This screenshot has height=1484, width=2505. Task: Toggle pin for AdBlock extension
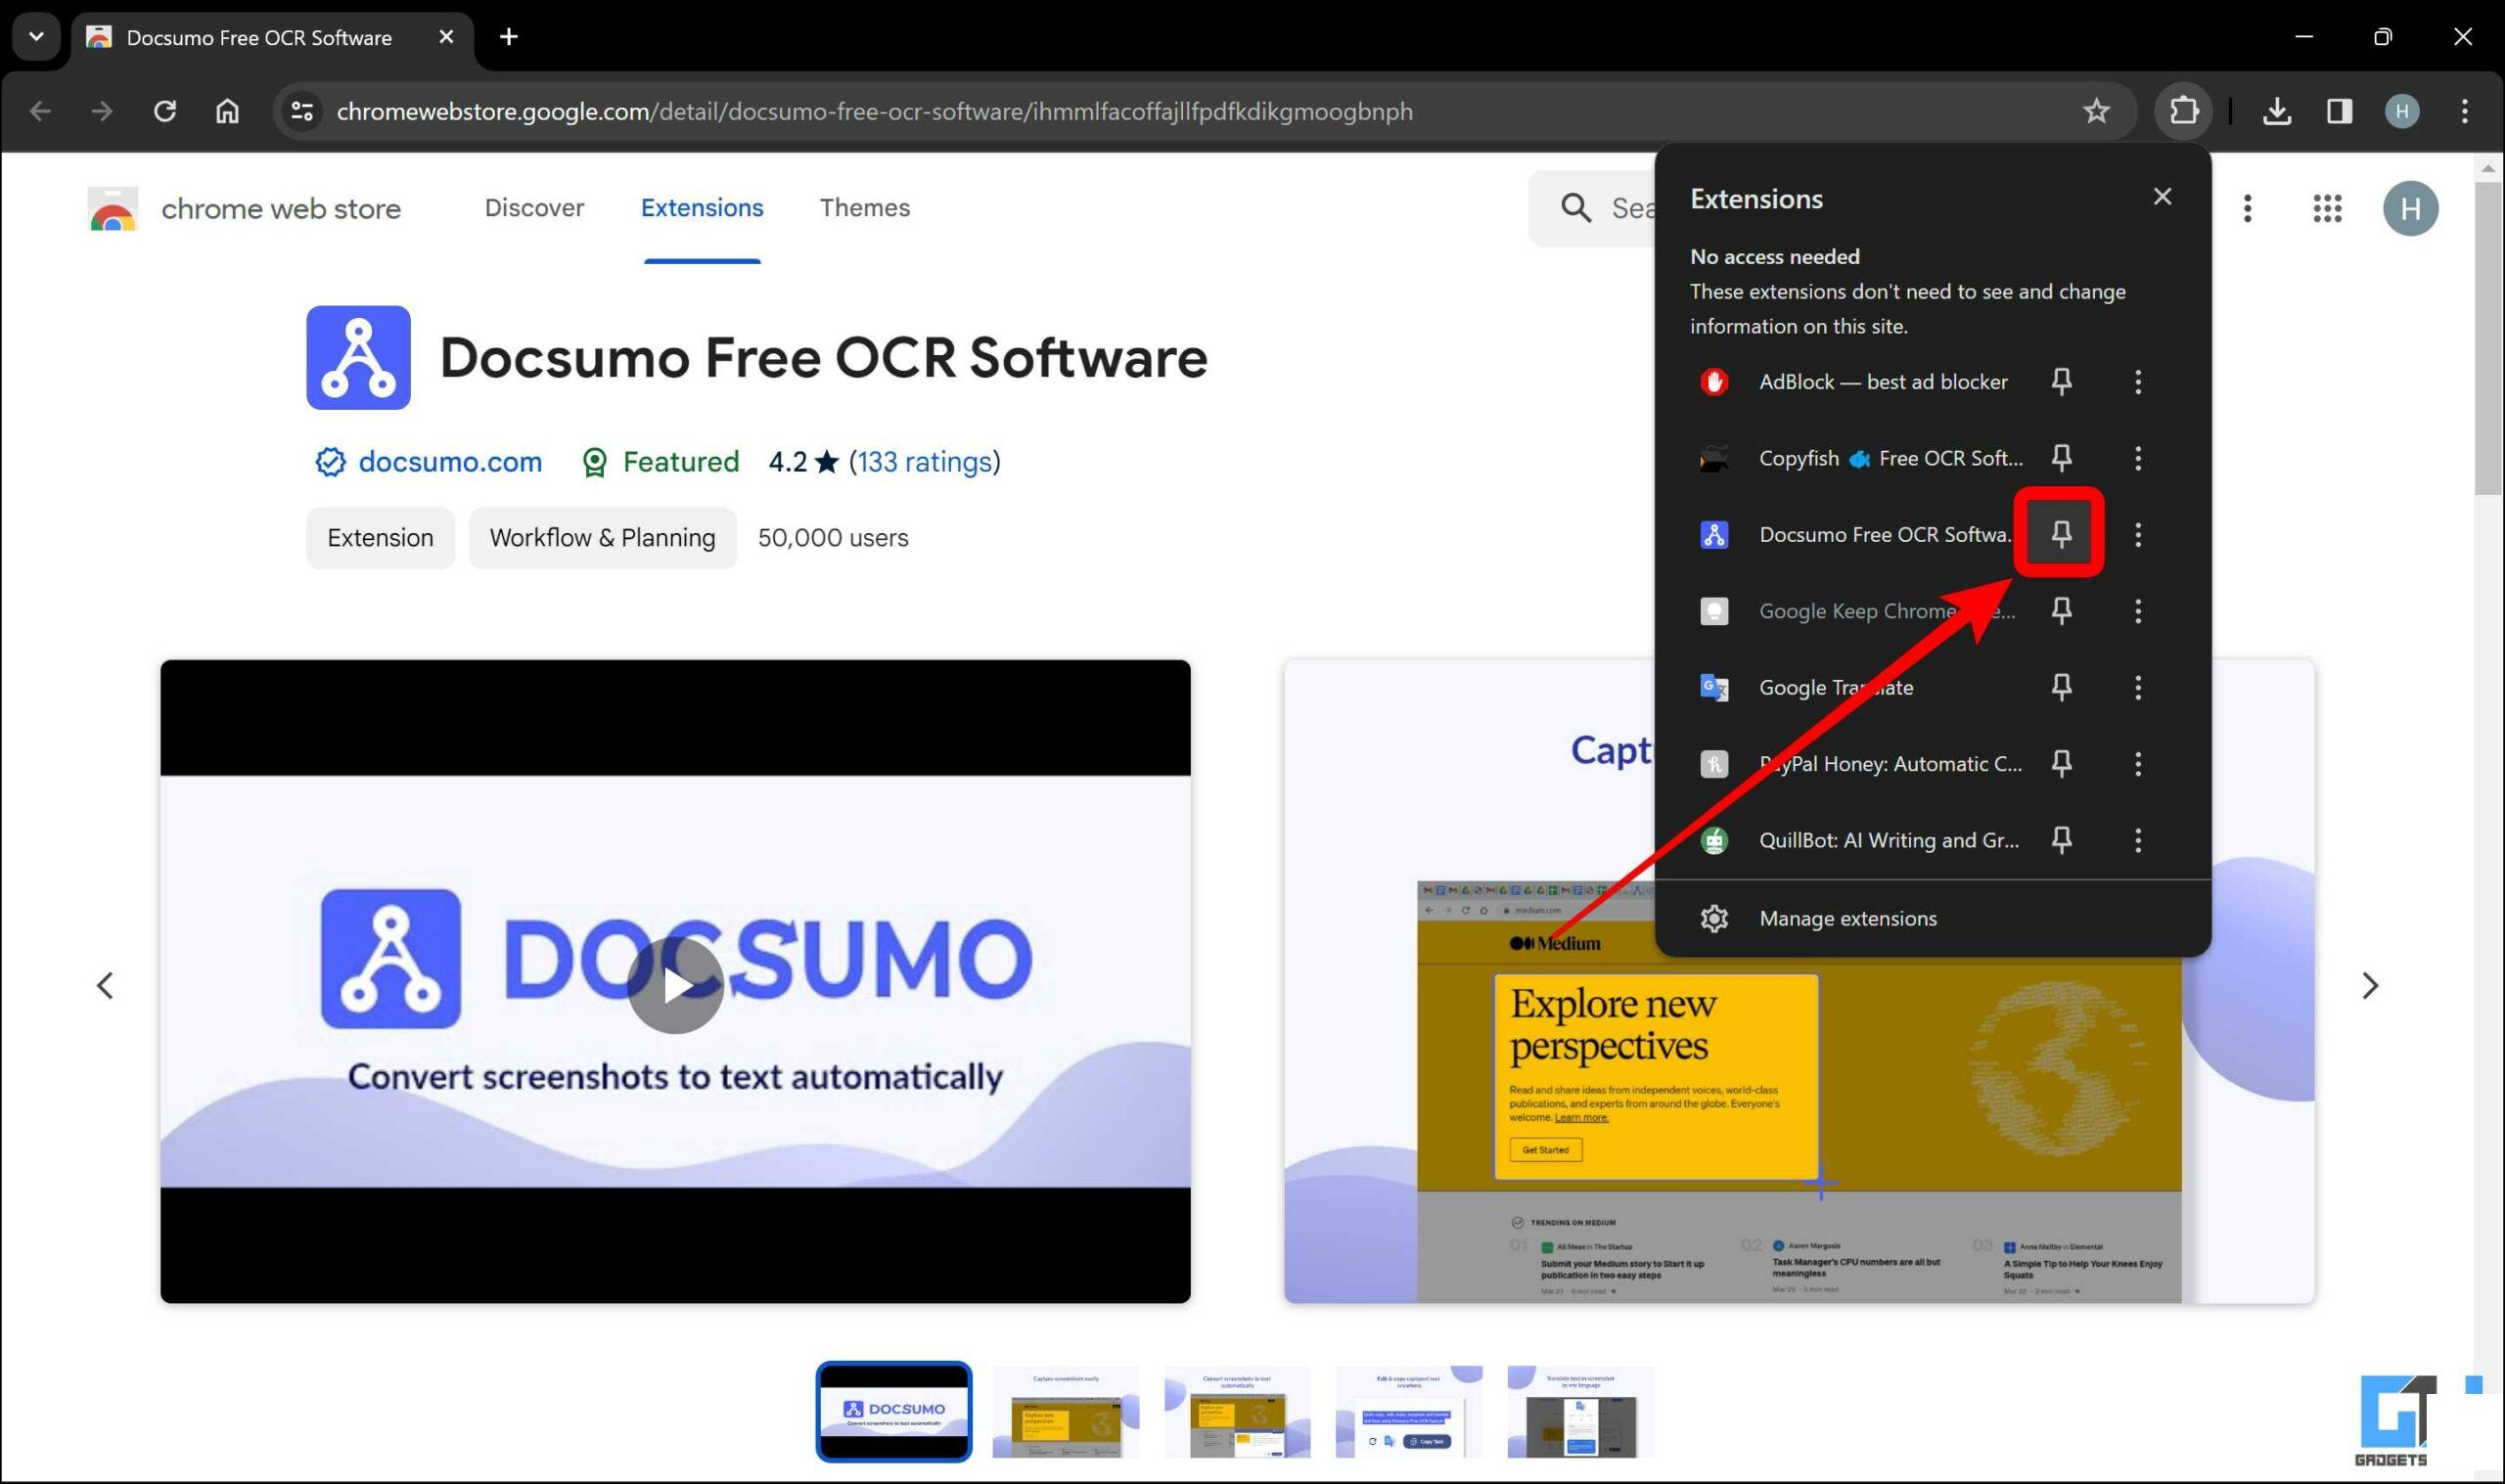point(2062,382)
